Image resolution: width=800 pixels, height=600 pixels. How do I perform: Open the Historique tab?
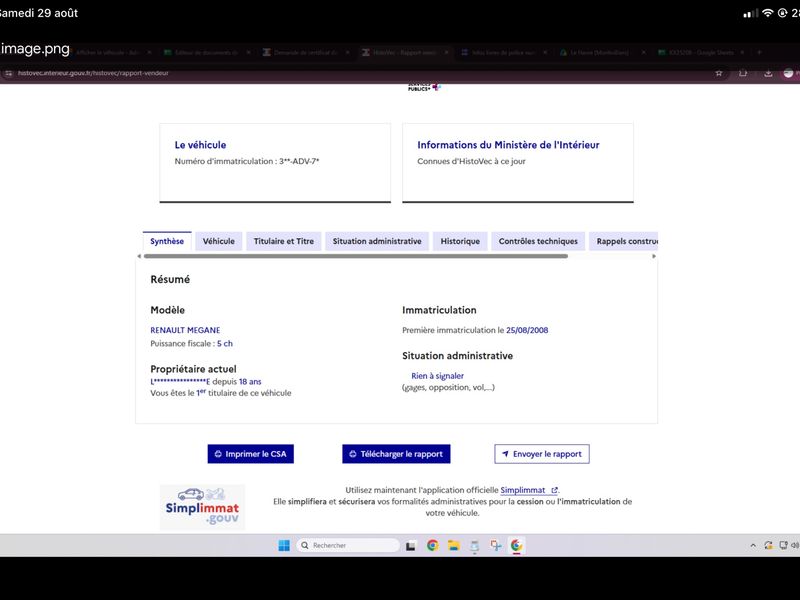(460, 241)
